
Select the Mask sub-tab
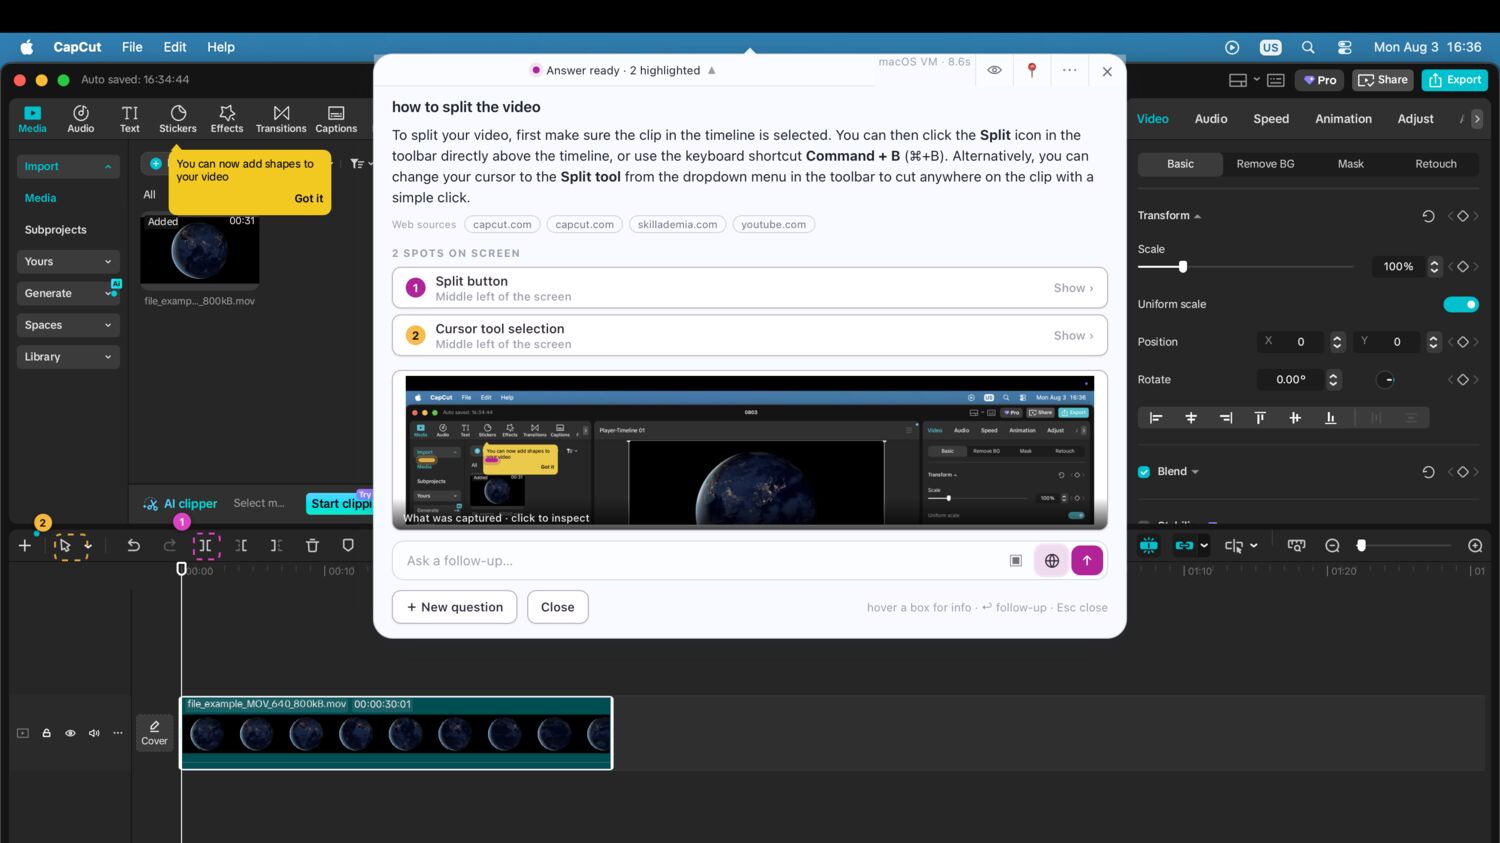coord(1351,164)
